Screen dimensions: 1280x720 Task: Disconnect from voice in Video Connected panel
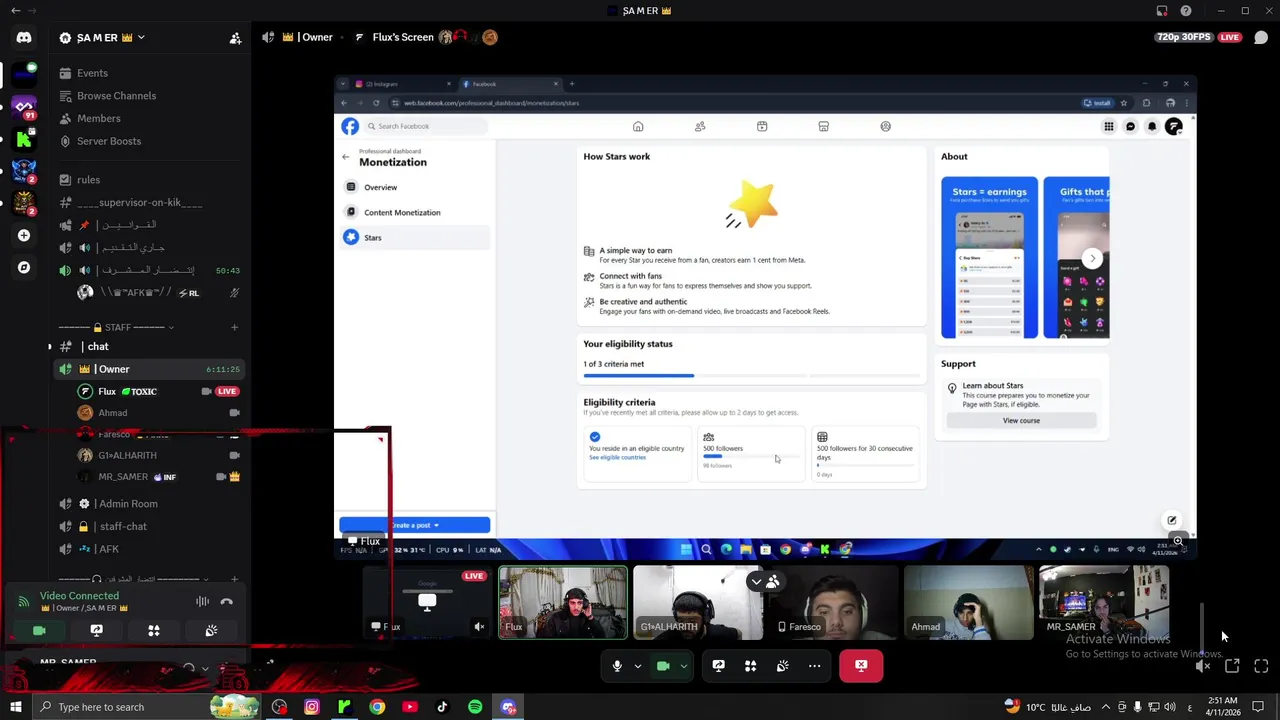[x=227, y=601]
